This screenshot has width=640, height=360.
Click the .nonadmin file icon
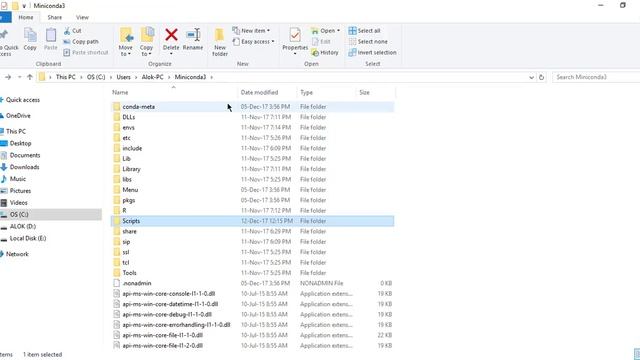[117, 283]
